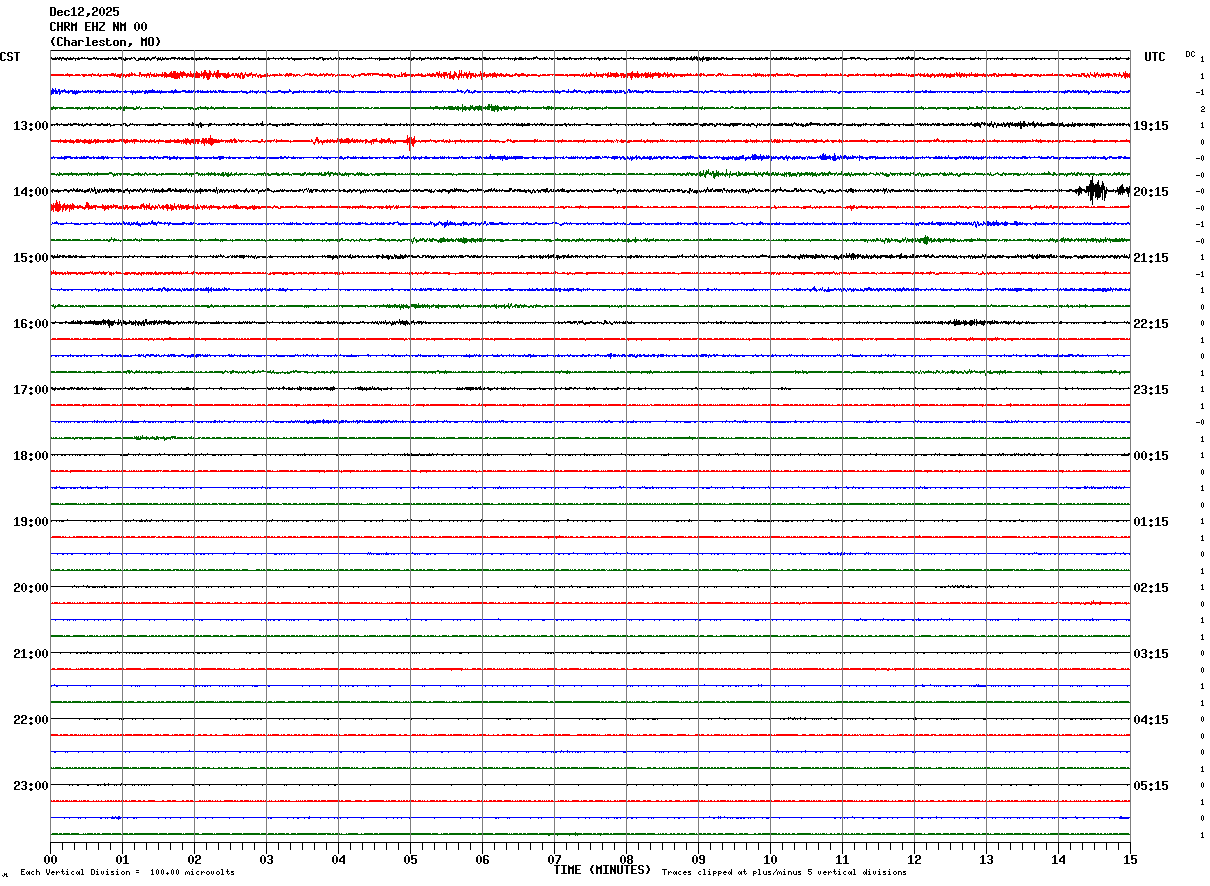Image resolution: width=1210 pixels, height=886 pixels.
Task: Click the UTC time zone label
Action: (x=1155, y=57)
